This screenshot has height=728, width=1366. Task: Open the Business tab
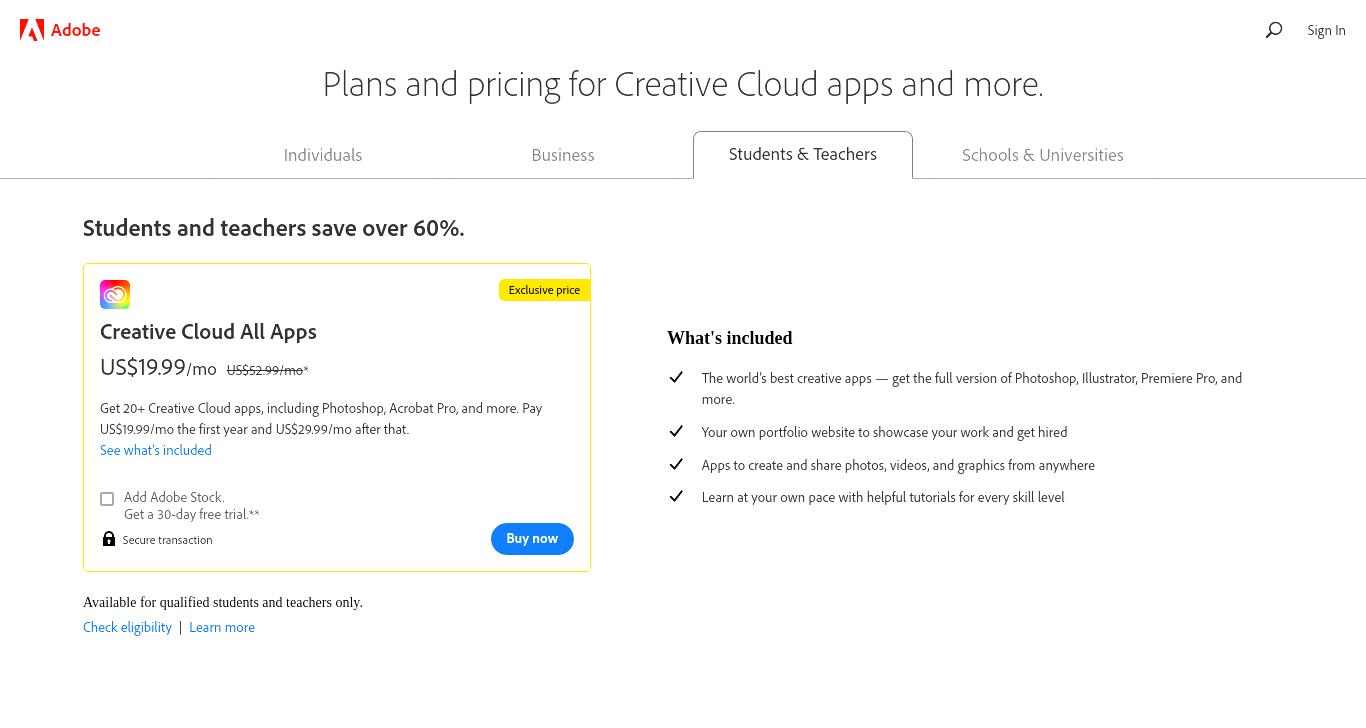[x=563, y=155]
